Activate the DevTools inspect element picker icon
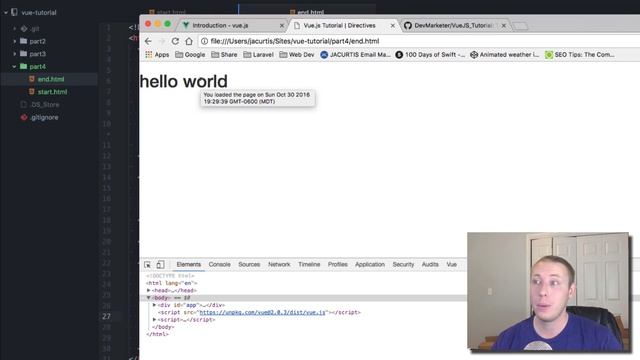 147,264
